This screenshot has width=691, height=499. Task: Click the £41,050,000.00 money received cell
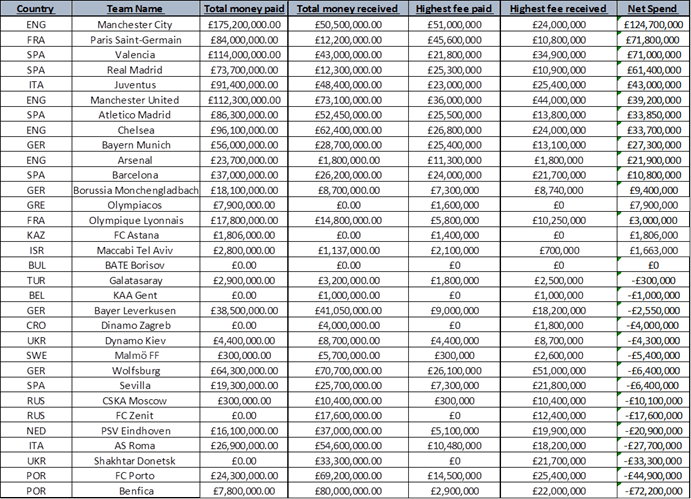[x=348, y=310]
